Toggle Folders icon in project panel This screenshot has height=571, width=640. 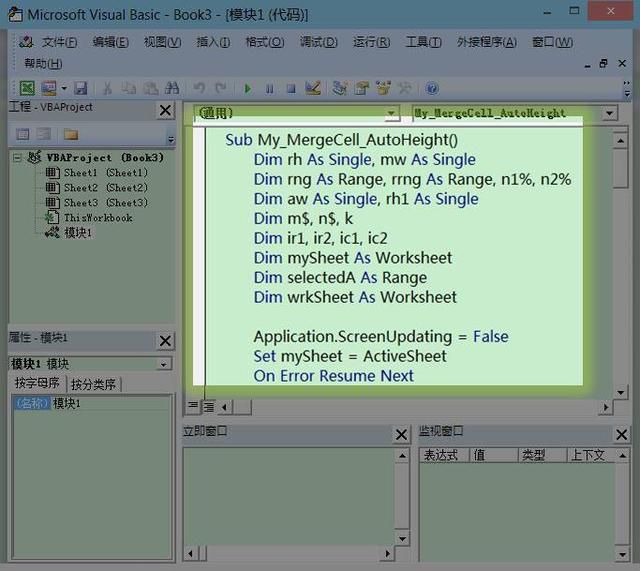tap(71, 134)
